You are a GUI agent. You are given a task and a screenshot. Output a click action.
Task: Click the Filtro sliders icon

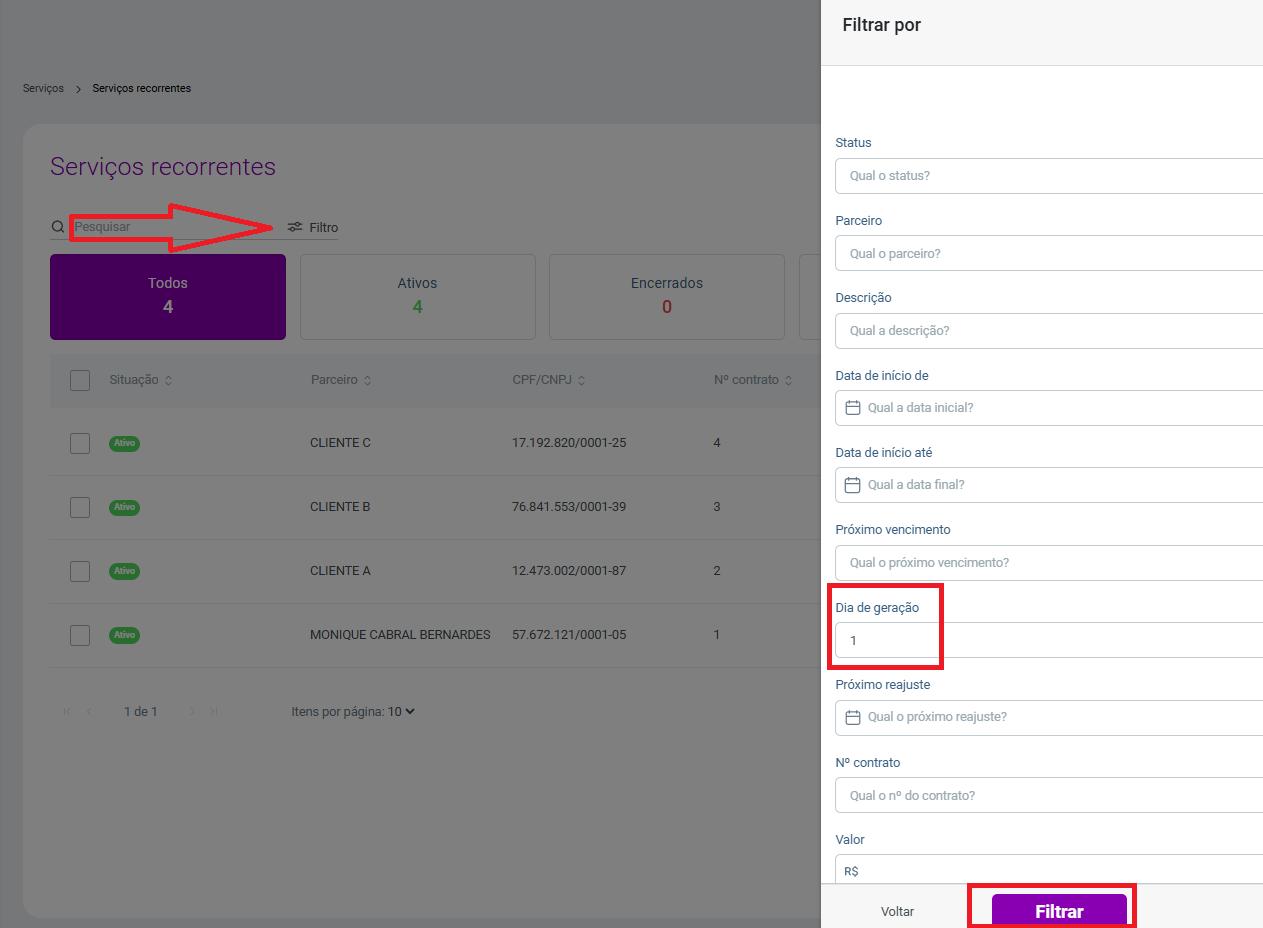pos(295,227)
